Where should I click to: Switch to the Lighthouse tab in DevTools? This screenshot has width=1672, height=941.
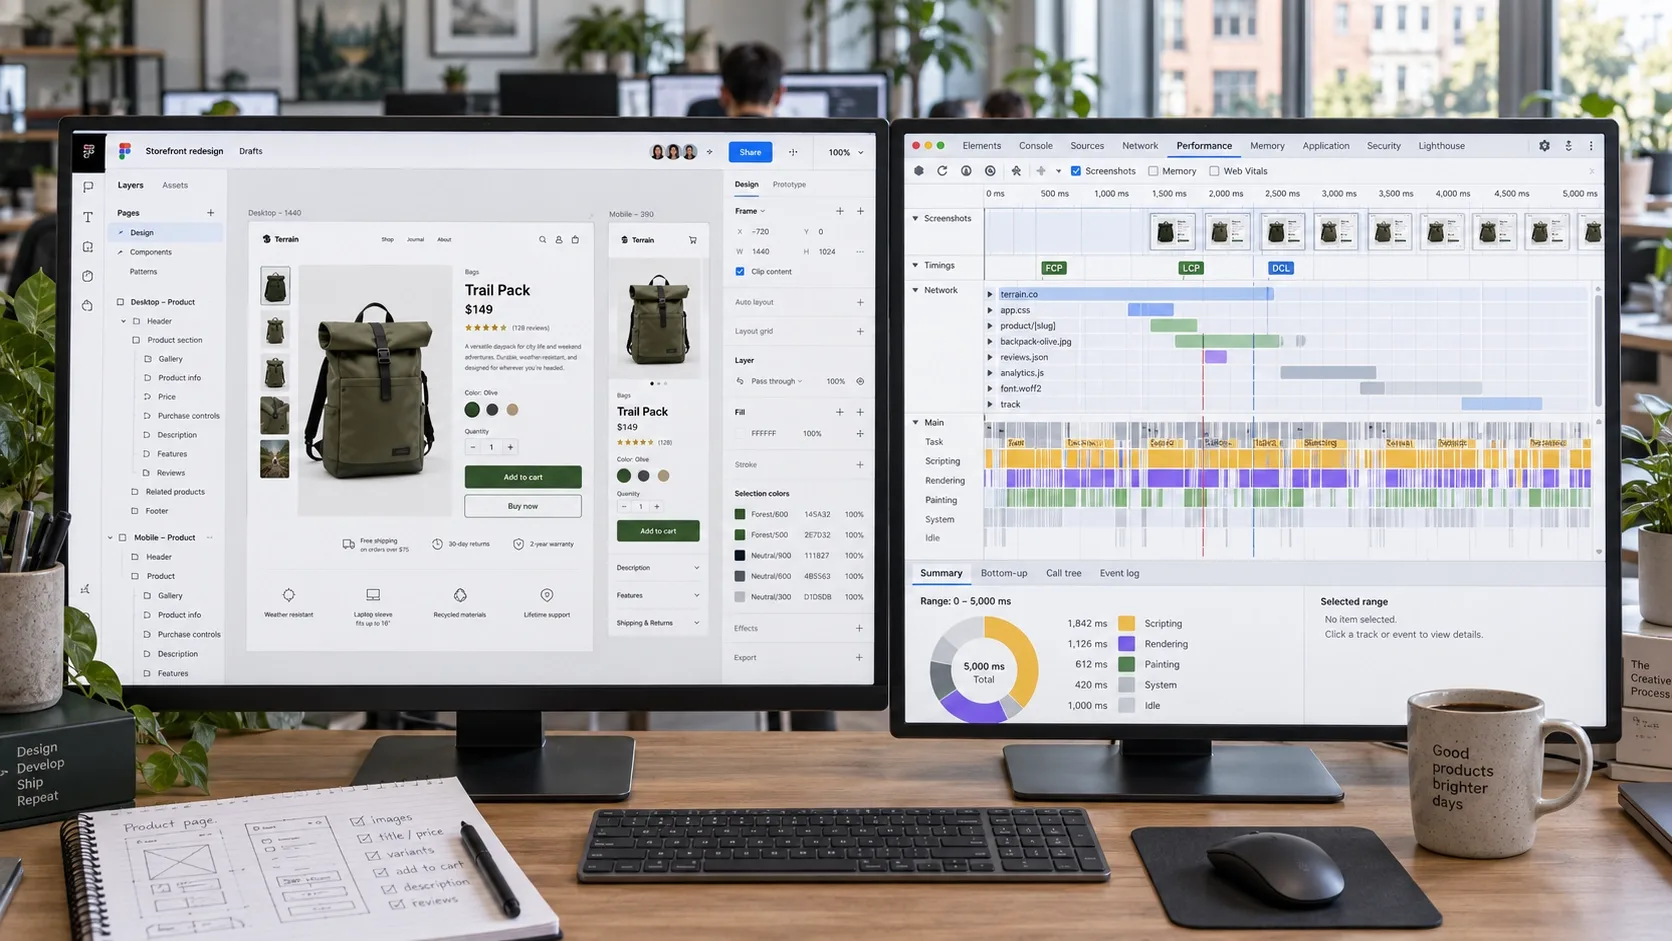point(1441,146)
